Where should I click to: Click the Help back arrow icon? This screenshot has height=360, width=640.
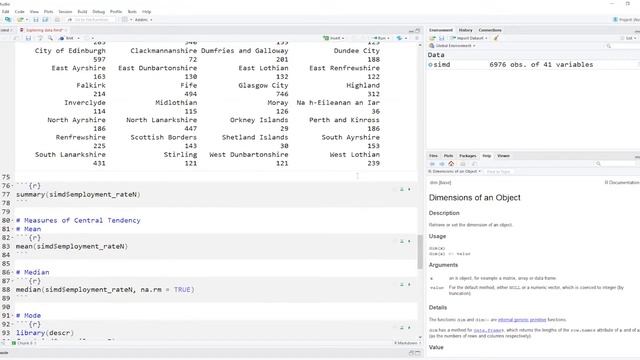click(432, 164)
